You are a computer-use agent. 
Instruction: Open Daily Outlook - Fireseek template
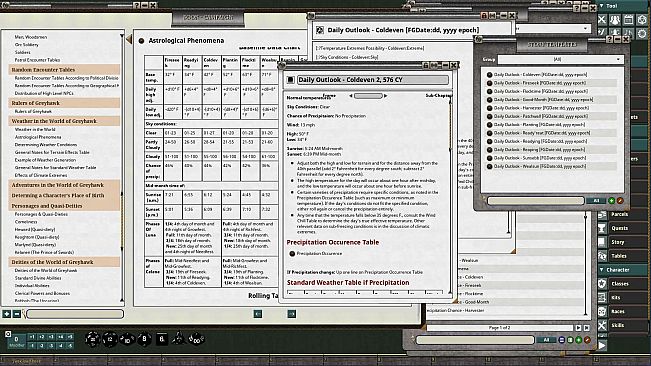click(x=541, y=83)
